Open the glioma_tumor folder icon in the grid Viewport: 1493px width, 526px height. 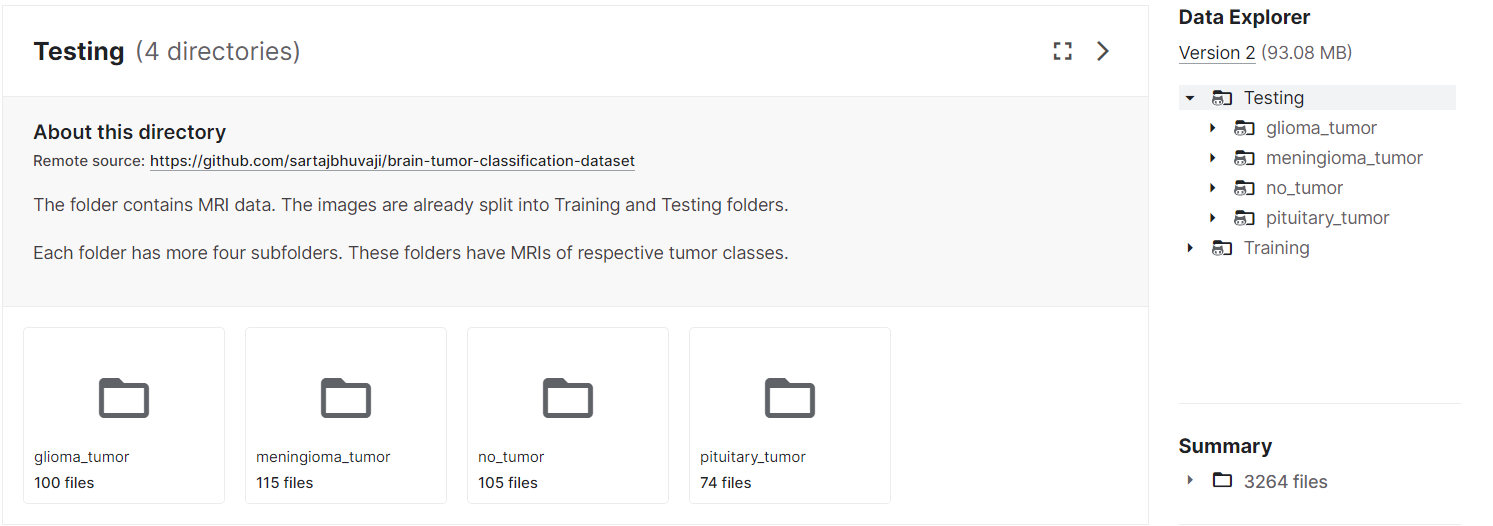124,398
